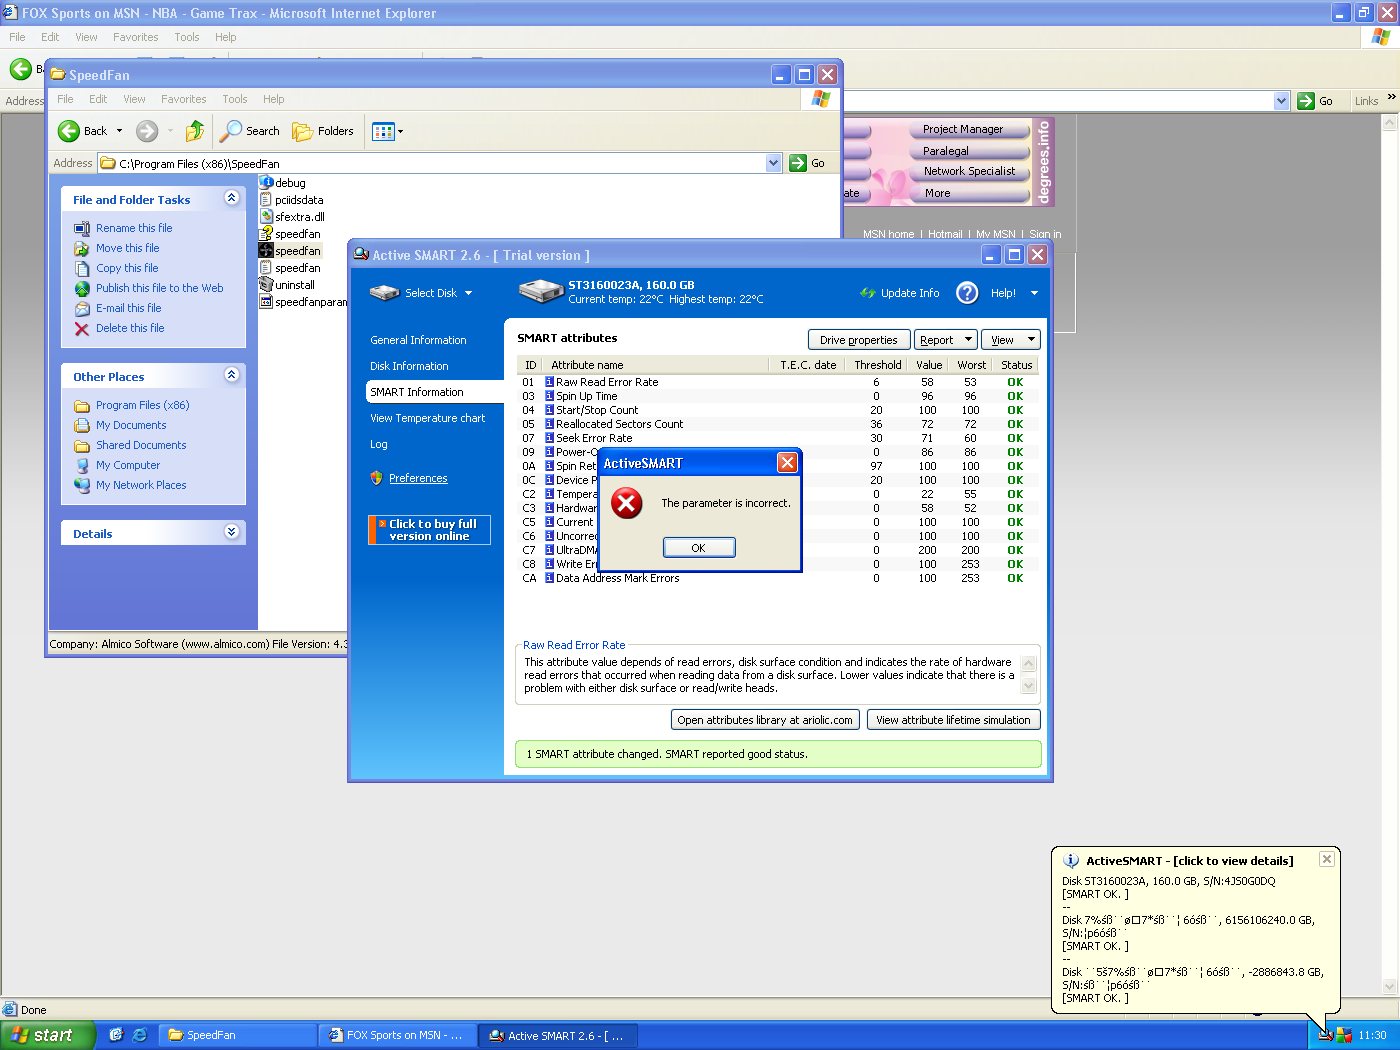Click Back button in SpeedFan window
This screenshot has height=1050, width=1400.
coord(83,131)
